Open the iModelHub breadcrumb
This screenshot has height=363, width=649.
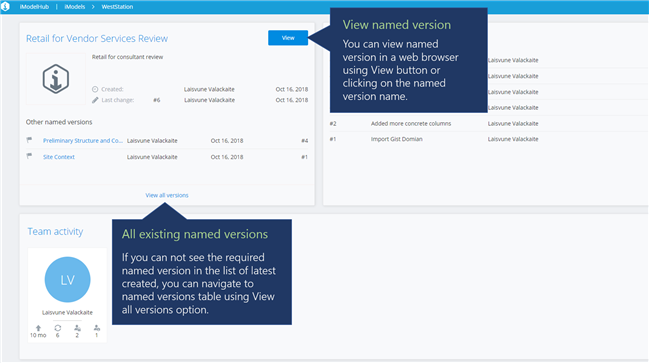[34, 7]
